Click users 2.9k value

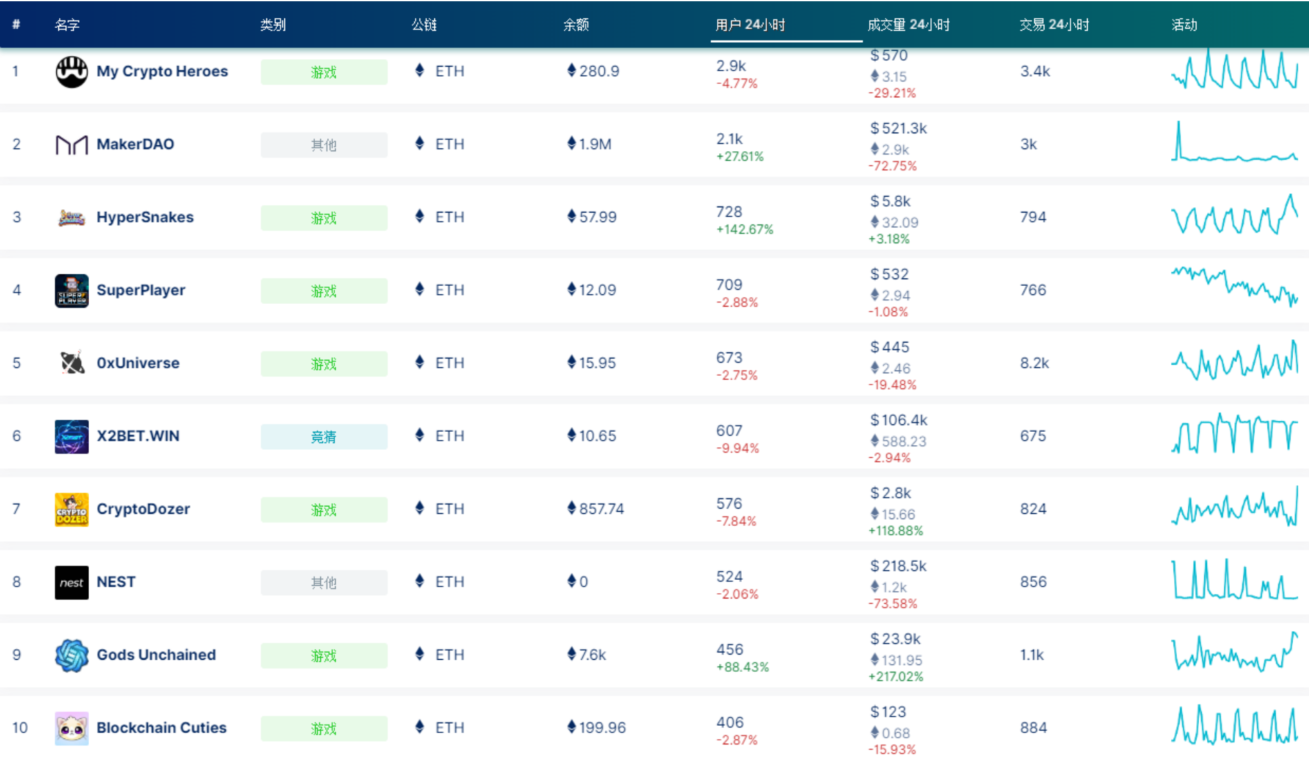pos(731,66)
